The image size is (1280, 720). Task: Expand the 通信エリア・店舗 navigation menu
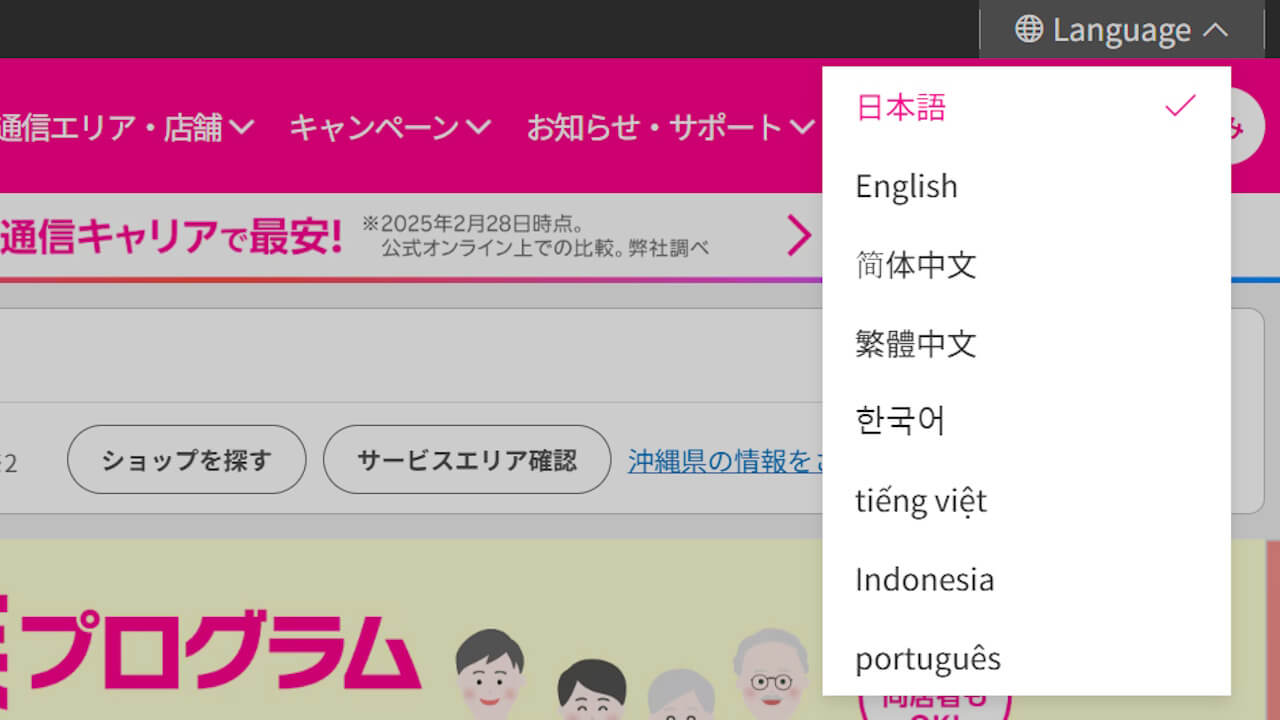(126, 127)
